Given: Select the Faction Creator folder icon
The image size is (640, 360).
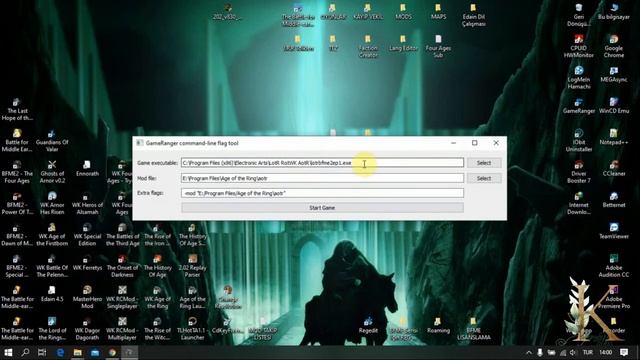Looking at the screenshot, I should point(368,46).
